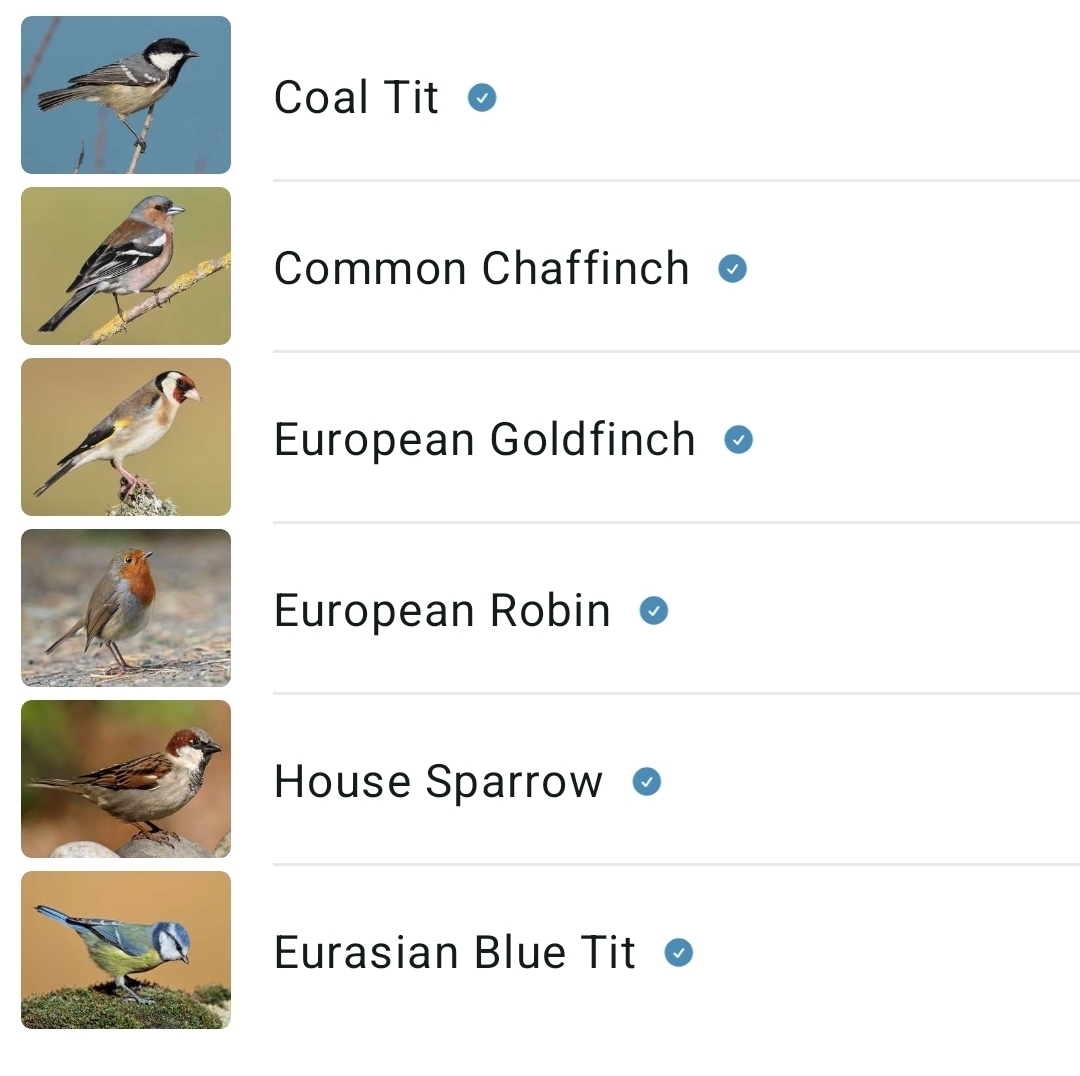This screenshot has width=1080, height=1076.
Task: Click the Coal Tit species name
Action: (356, 98)
